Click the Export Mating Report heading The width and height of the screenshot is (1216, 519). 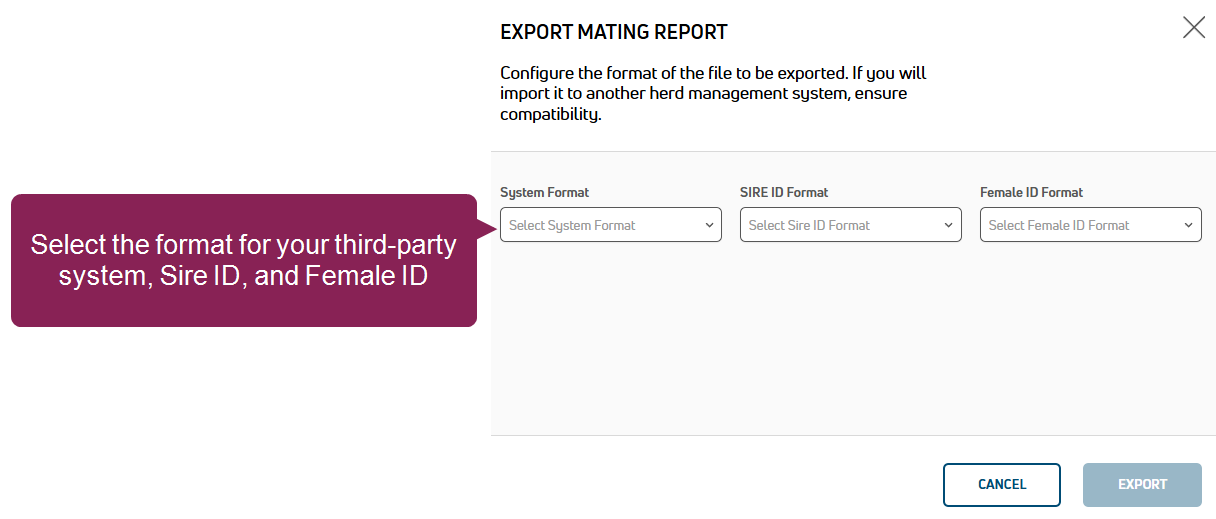pyautogui.click(x=613, y=32)
